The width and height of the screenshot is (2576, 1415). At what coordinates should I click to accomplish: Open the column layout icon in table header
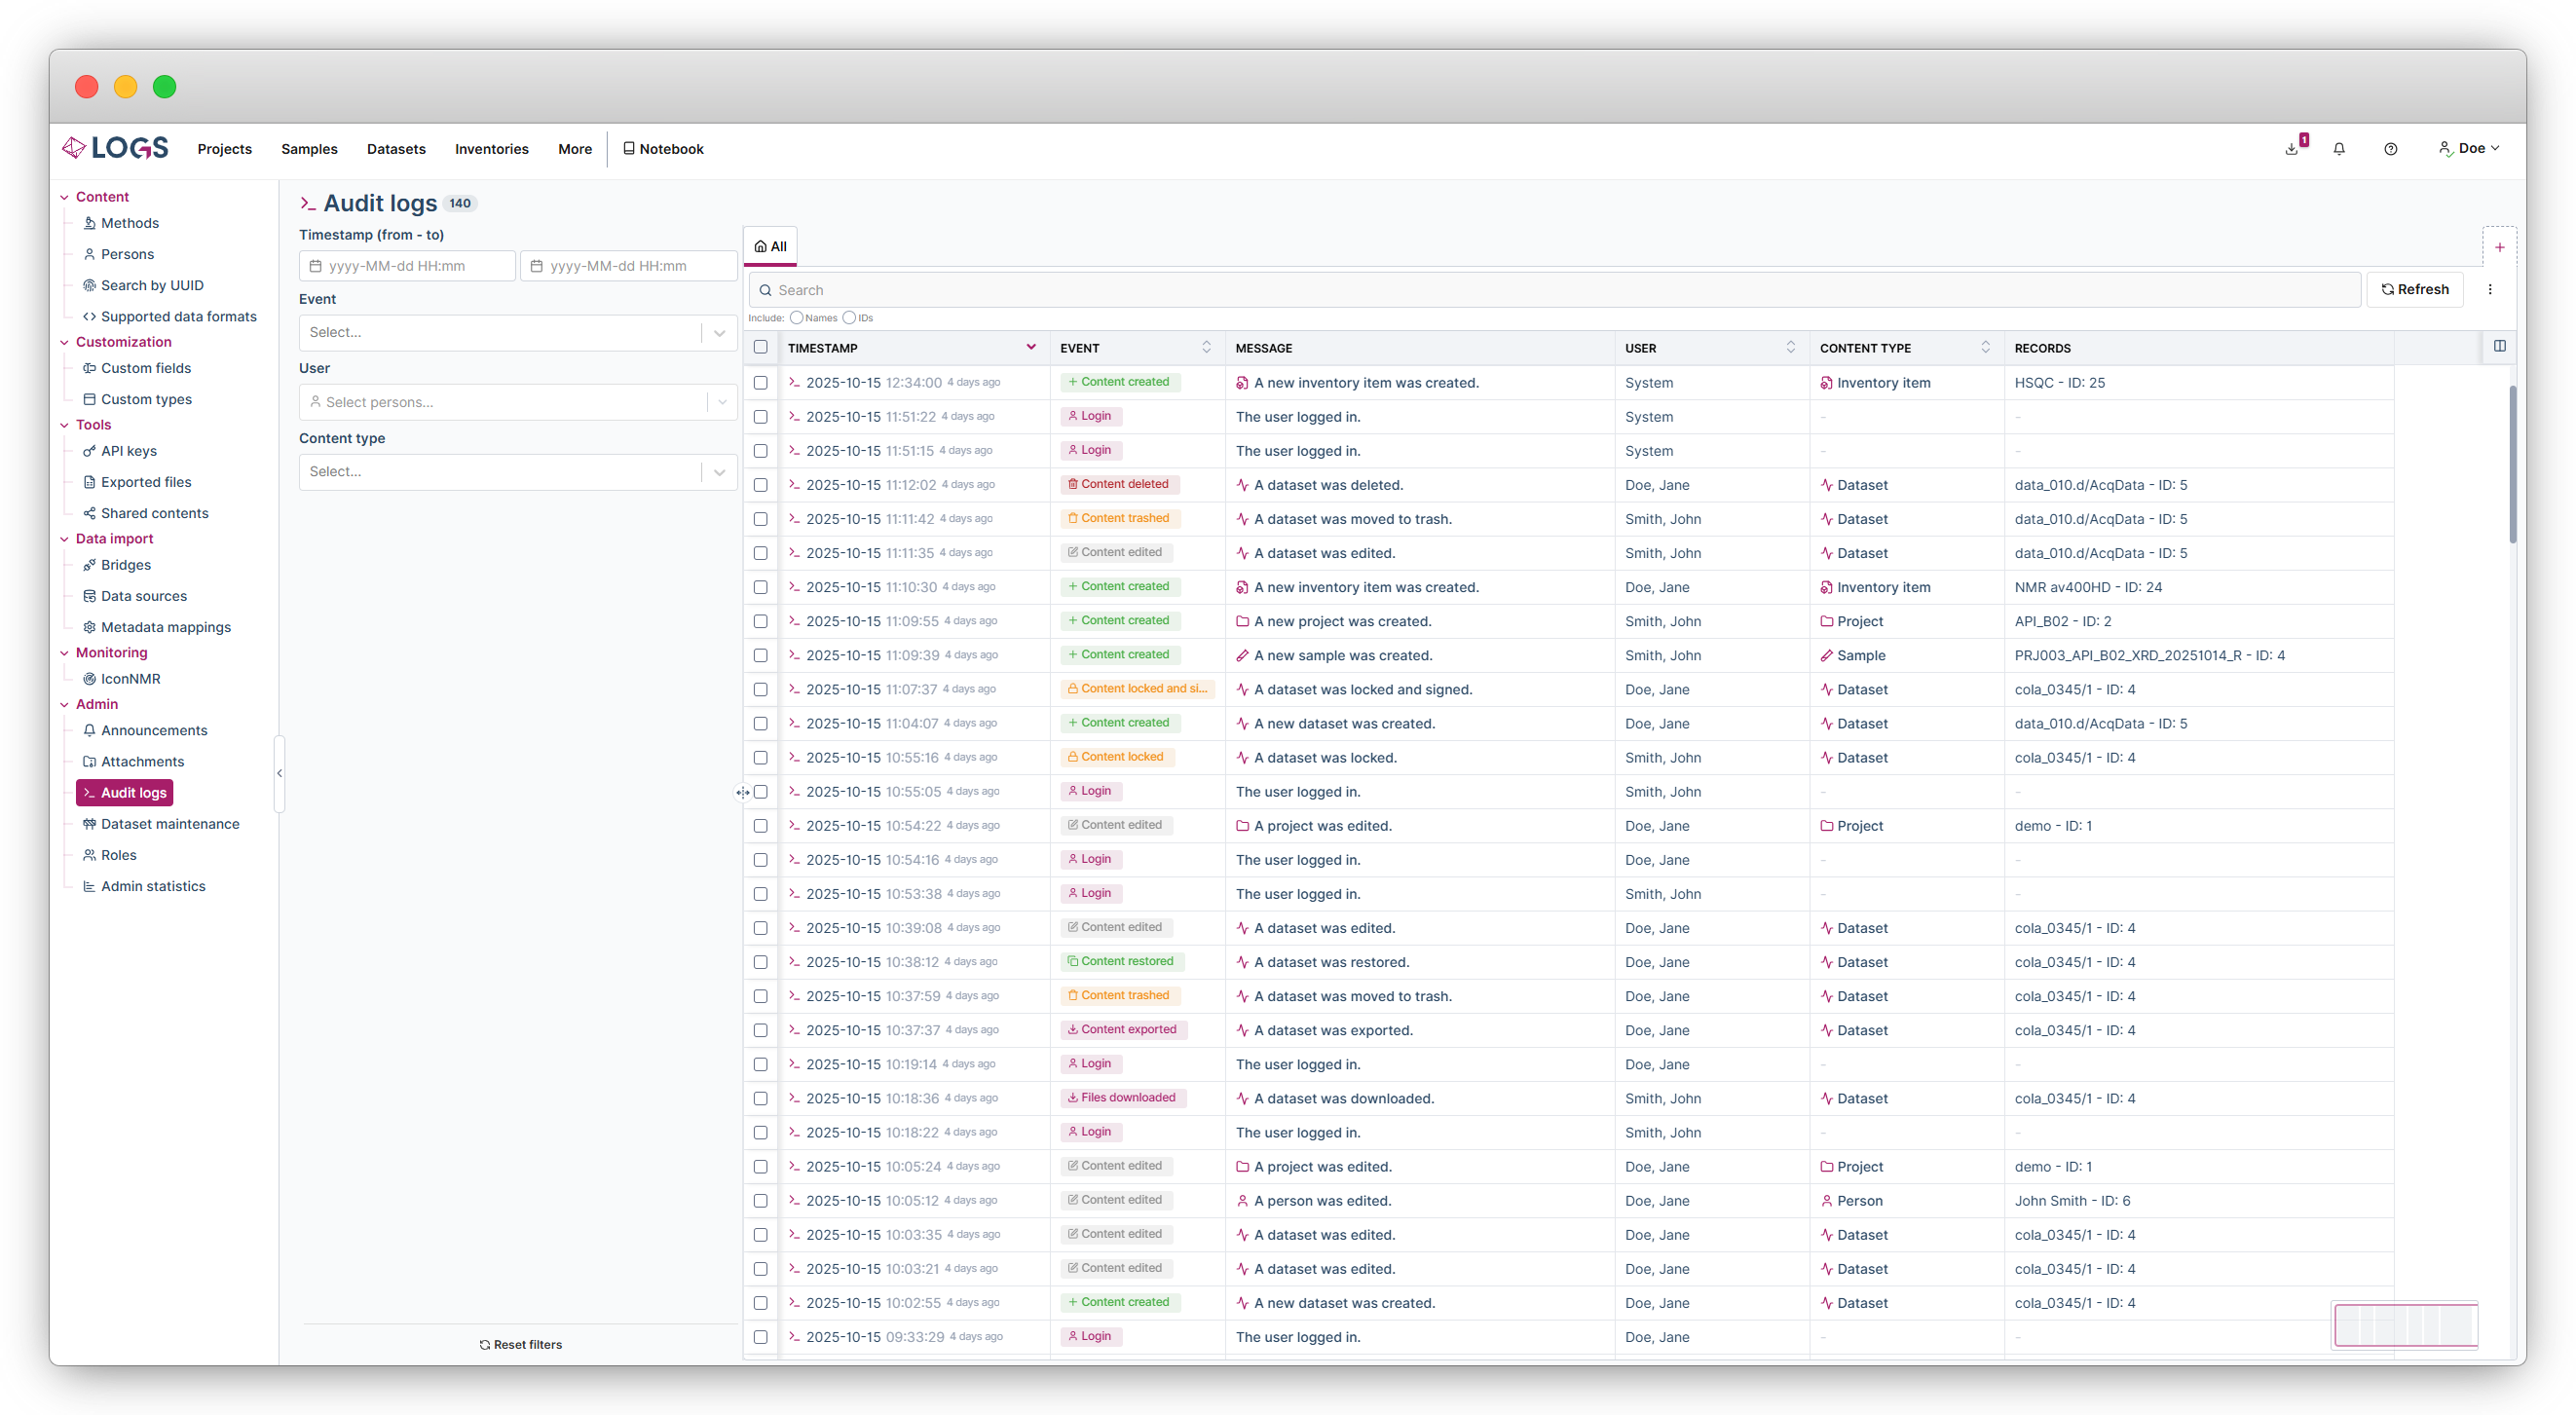coord(2499,346)
